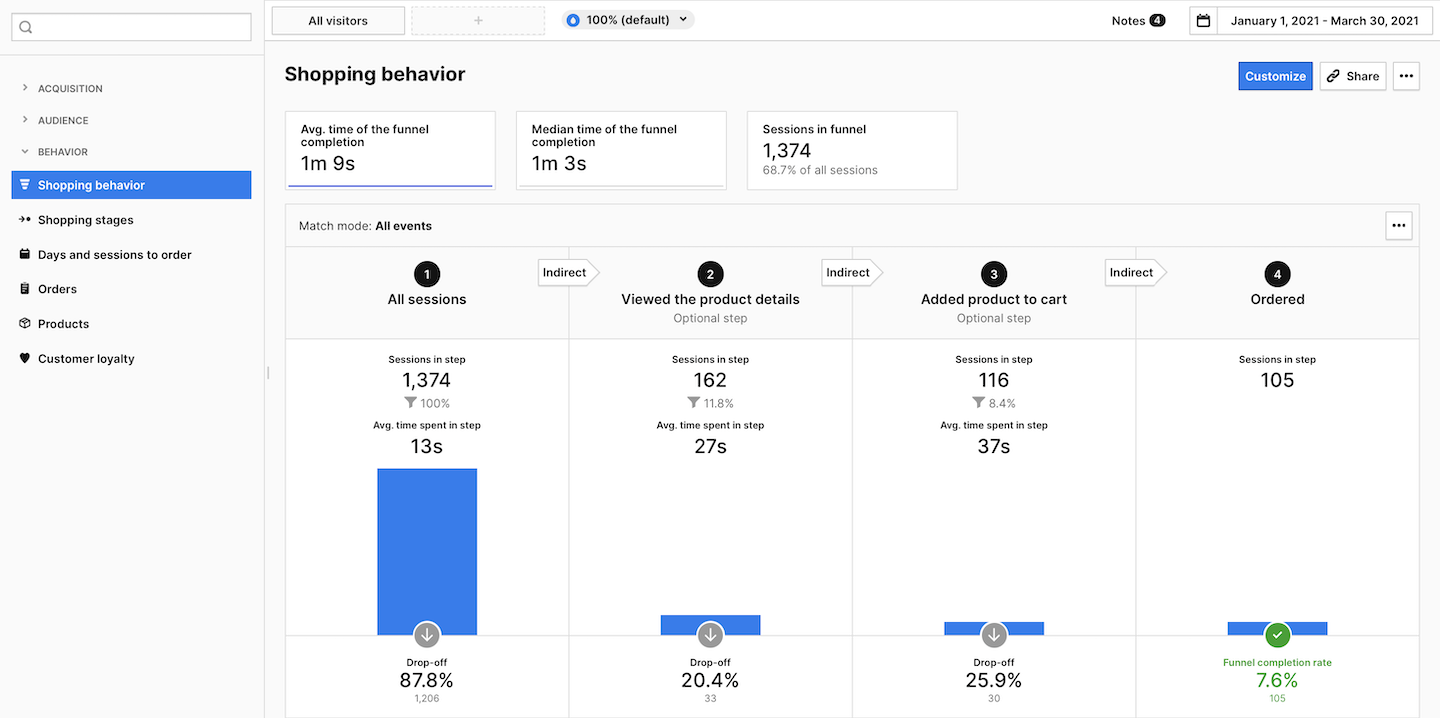Open the Customer loyalty report
Screen dimensions: 1440x718
pyautogui.click(x=86, y=359)
